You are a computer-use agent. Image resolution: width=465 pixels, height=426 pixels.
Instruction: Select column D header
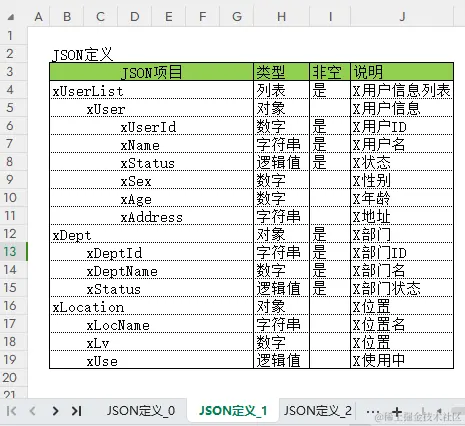135,16
